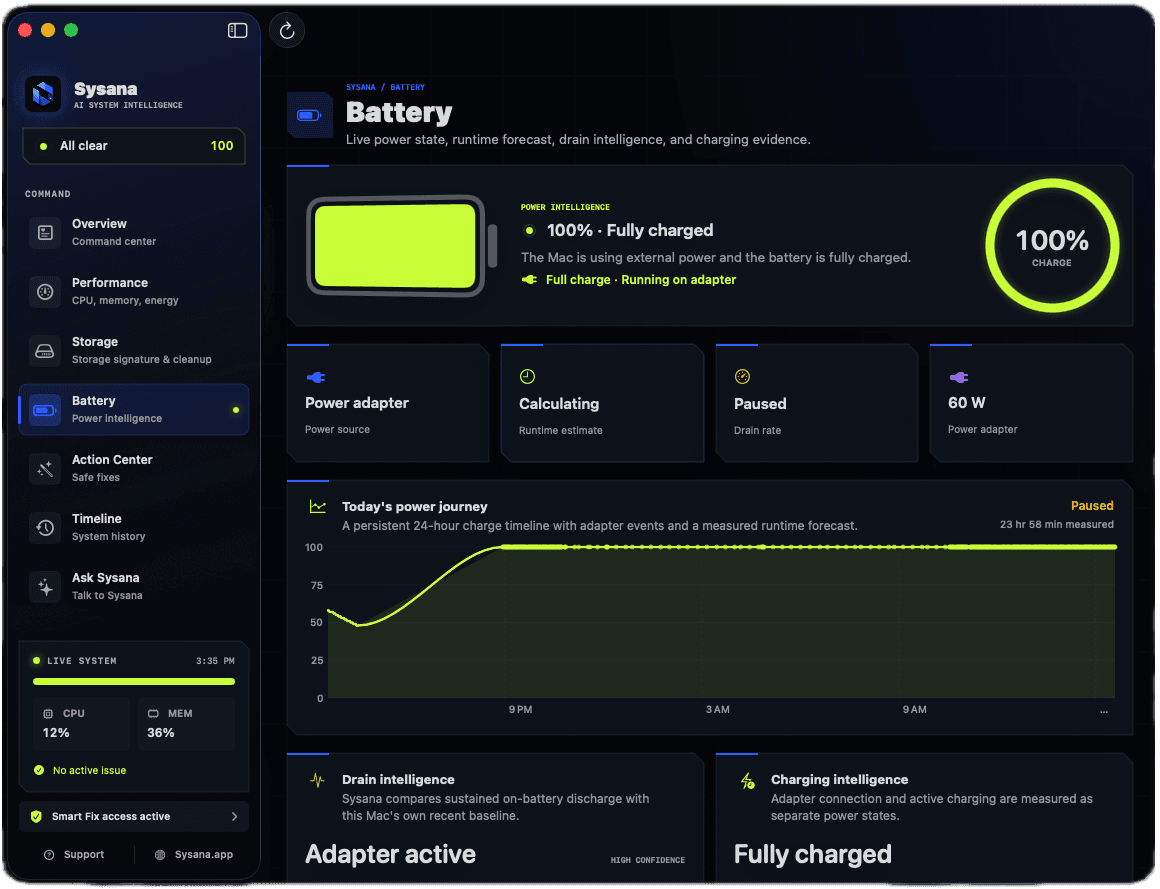Click the Storage drive icon
Screen dimensions: 1160x889
[x=45, y=351]
